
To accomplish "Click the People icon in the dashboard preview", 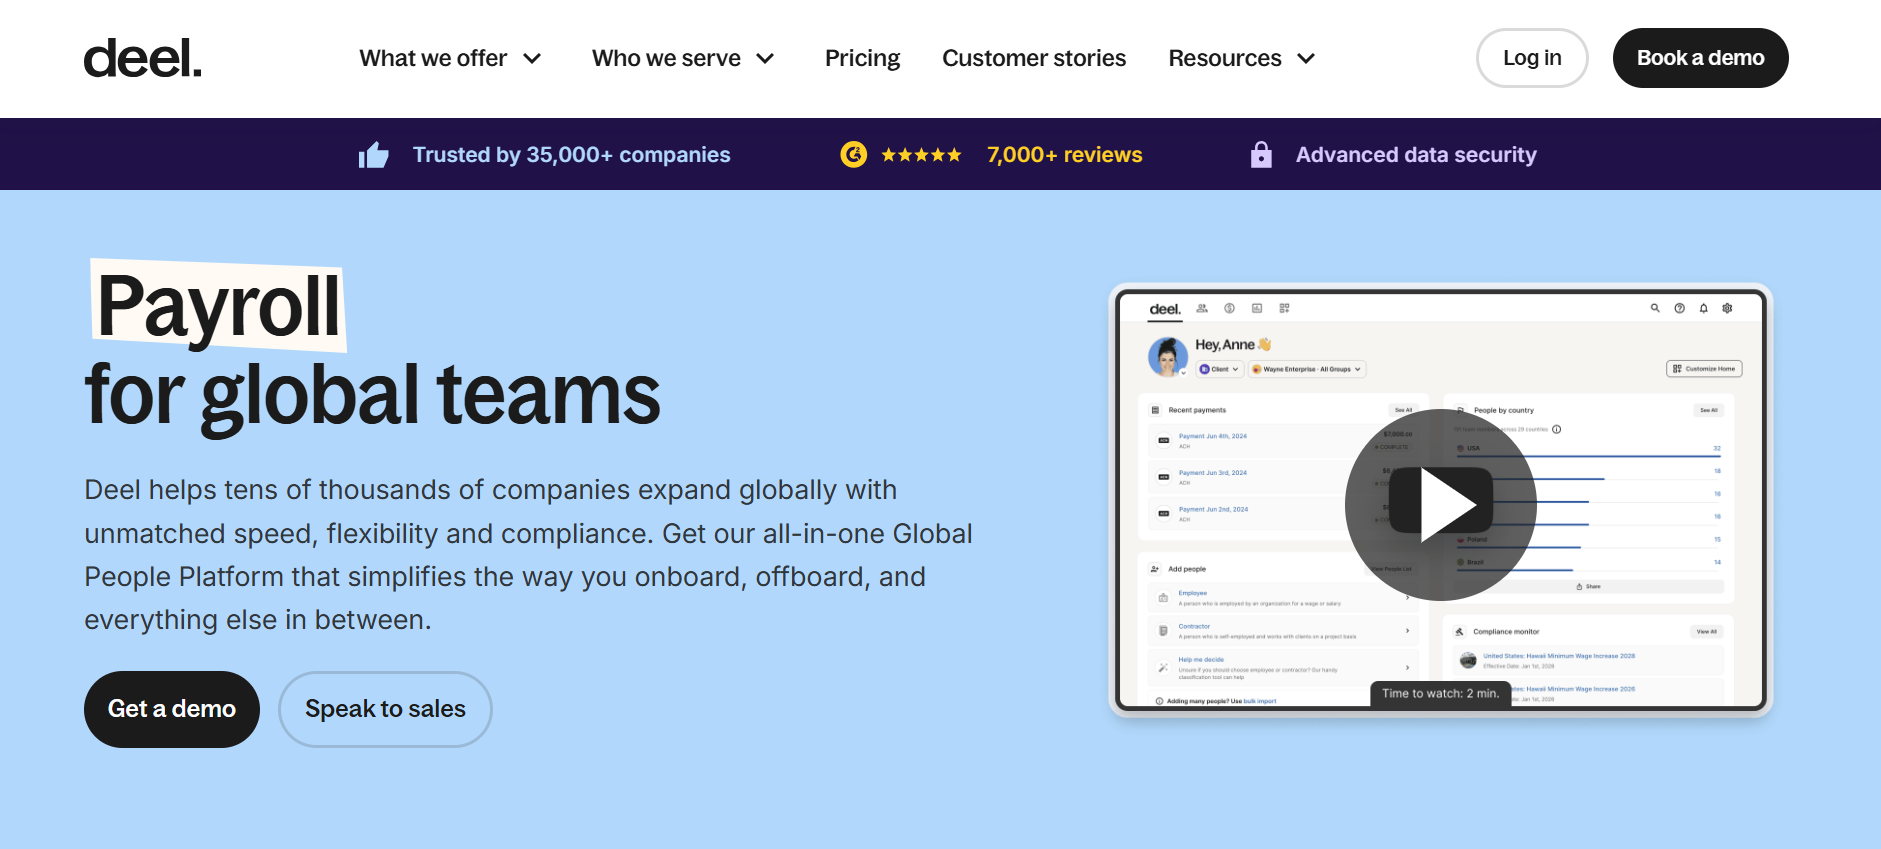I will pos(1202,308).
